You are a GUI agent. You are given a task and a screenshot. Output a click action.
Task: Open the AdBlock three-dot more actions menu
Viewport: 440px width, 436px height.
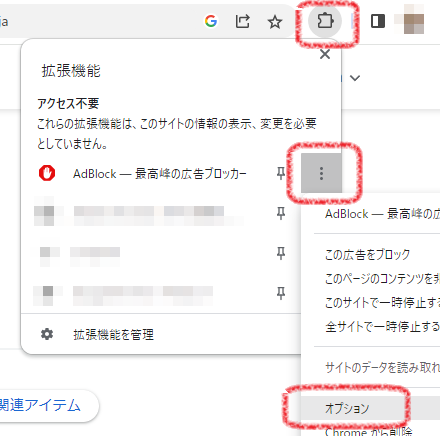pos(321,173)
